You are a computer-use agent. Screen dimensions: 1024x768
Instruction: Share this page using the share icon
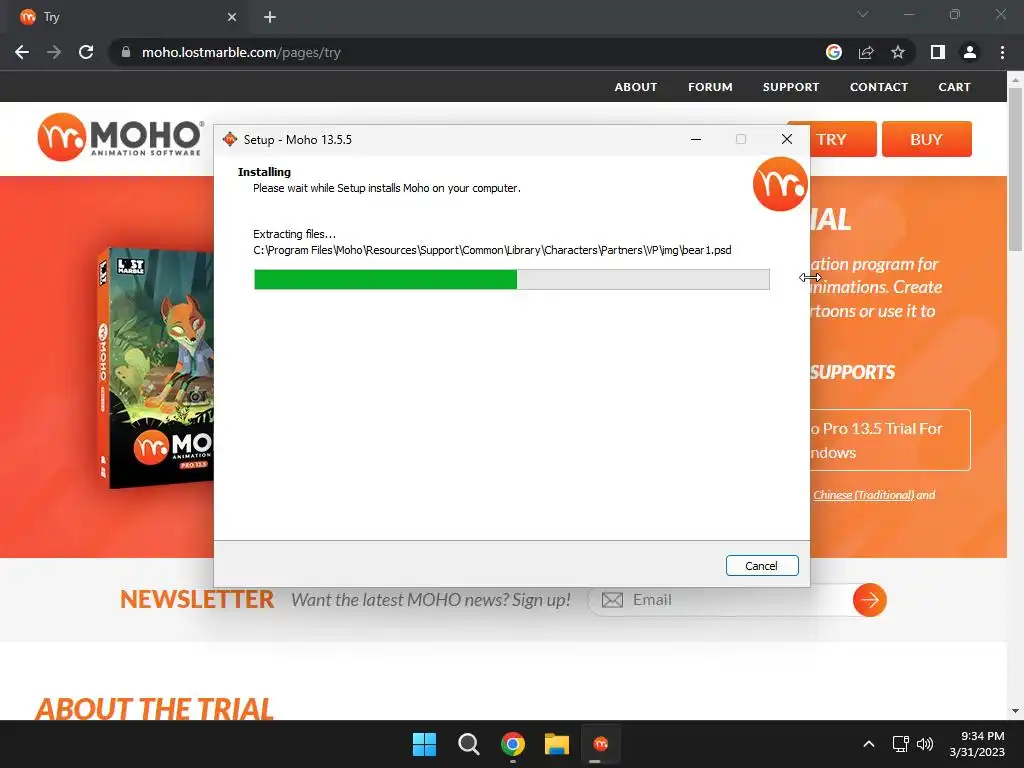866,52
